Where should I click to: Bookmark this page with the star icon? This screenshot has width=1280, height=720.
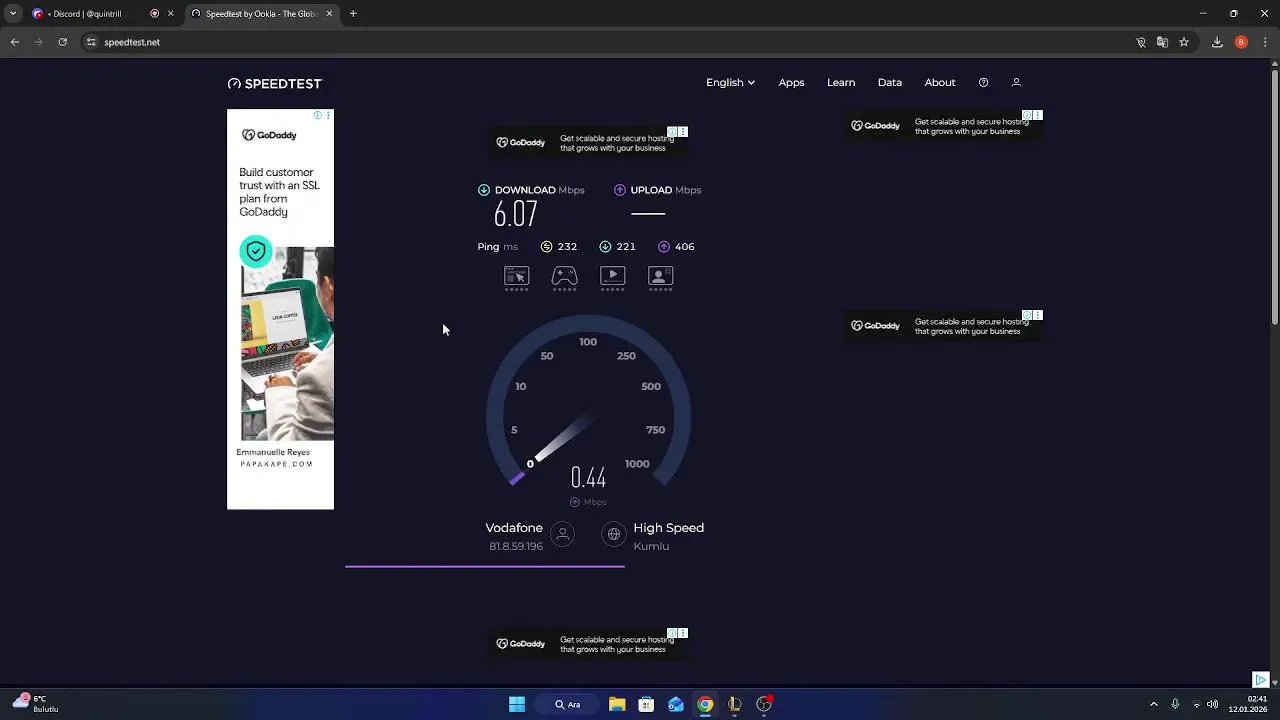point(1184,42)
